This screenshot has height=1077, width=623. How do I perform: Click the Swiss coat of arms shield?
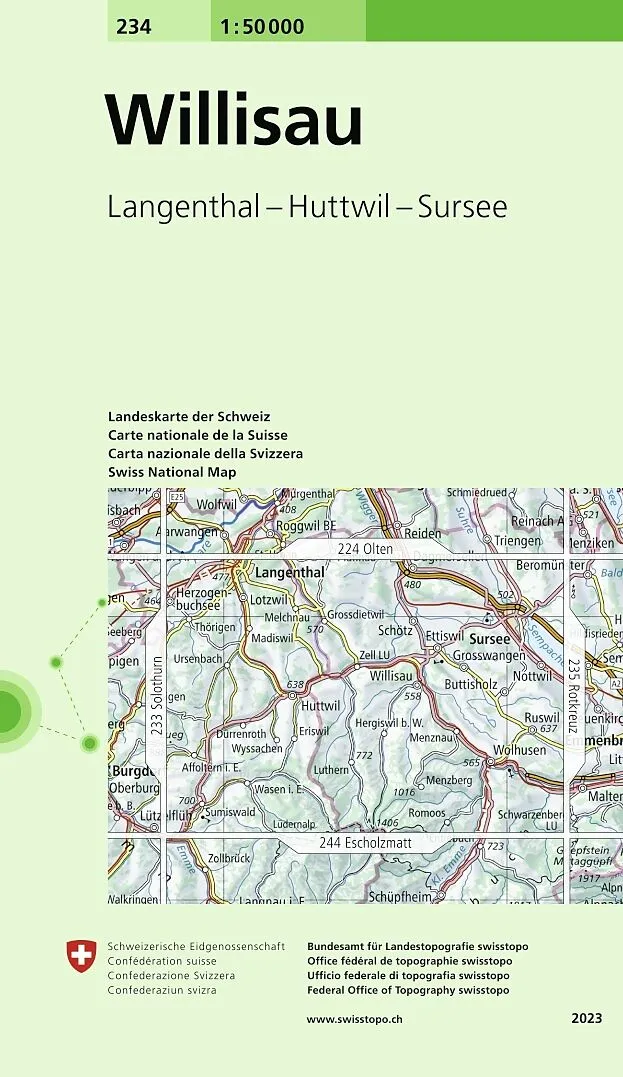pyautogui.click(x=78, y=956)
